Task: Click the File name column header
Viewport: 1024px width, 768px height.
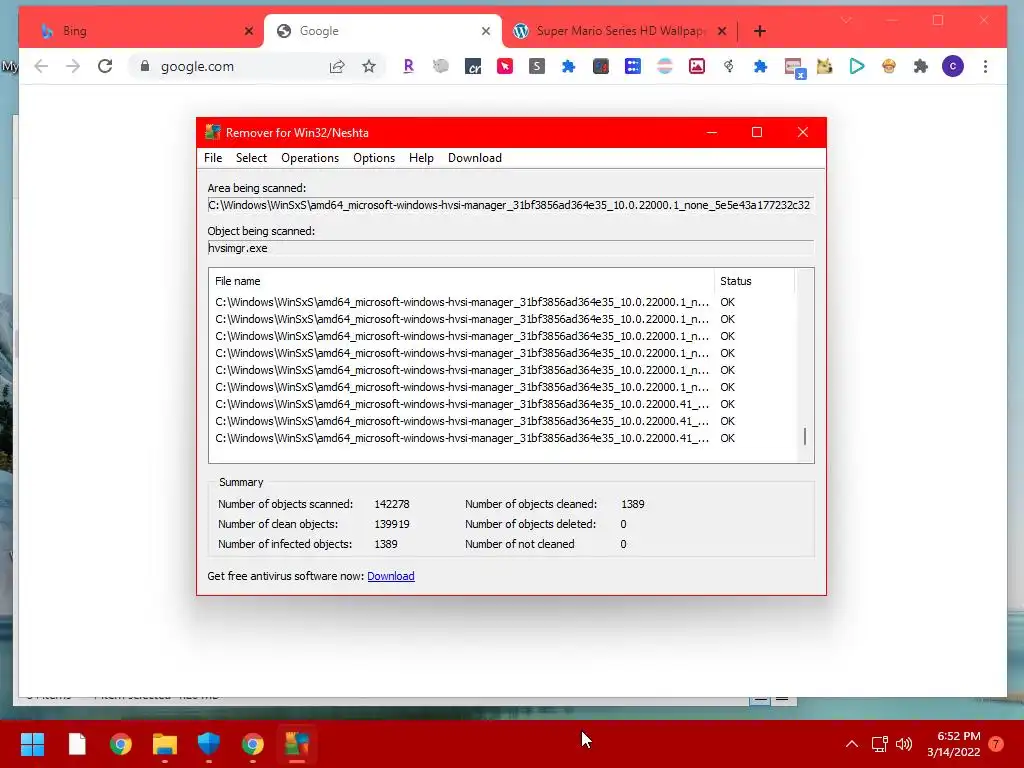Action: 462,281
